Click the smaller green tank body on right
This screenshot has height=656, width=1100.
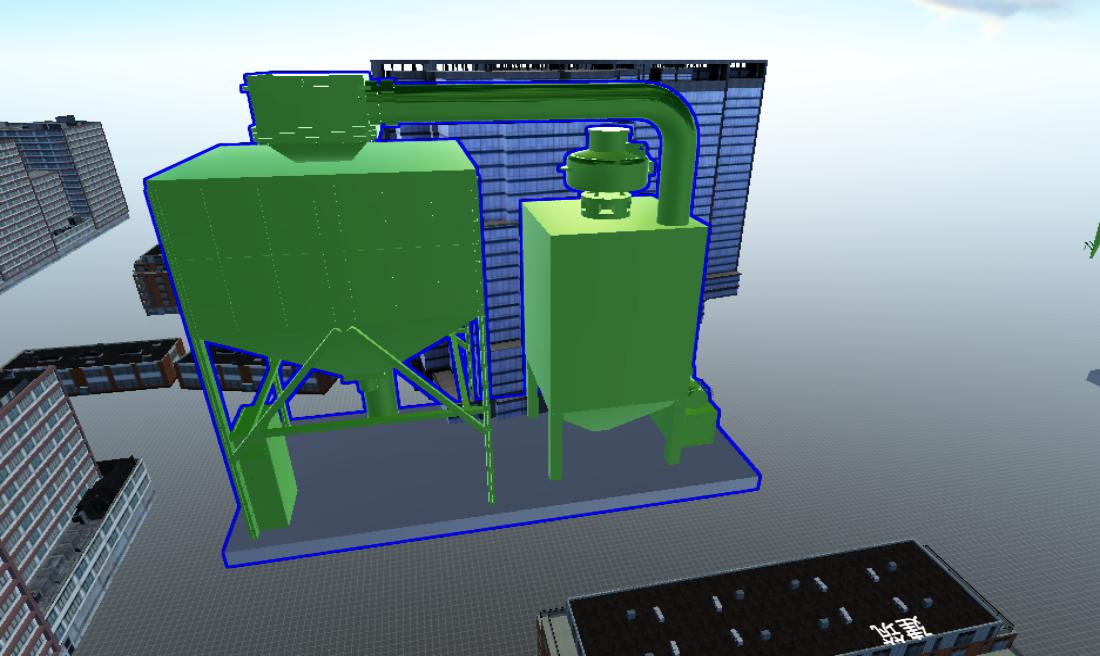pos(610,300)
